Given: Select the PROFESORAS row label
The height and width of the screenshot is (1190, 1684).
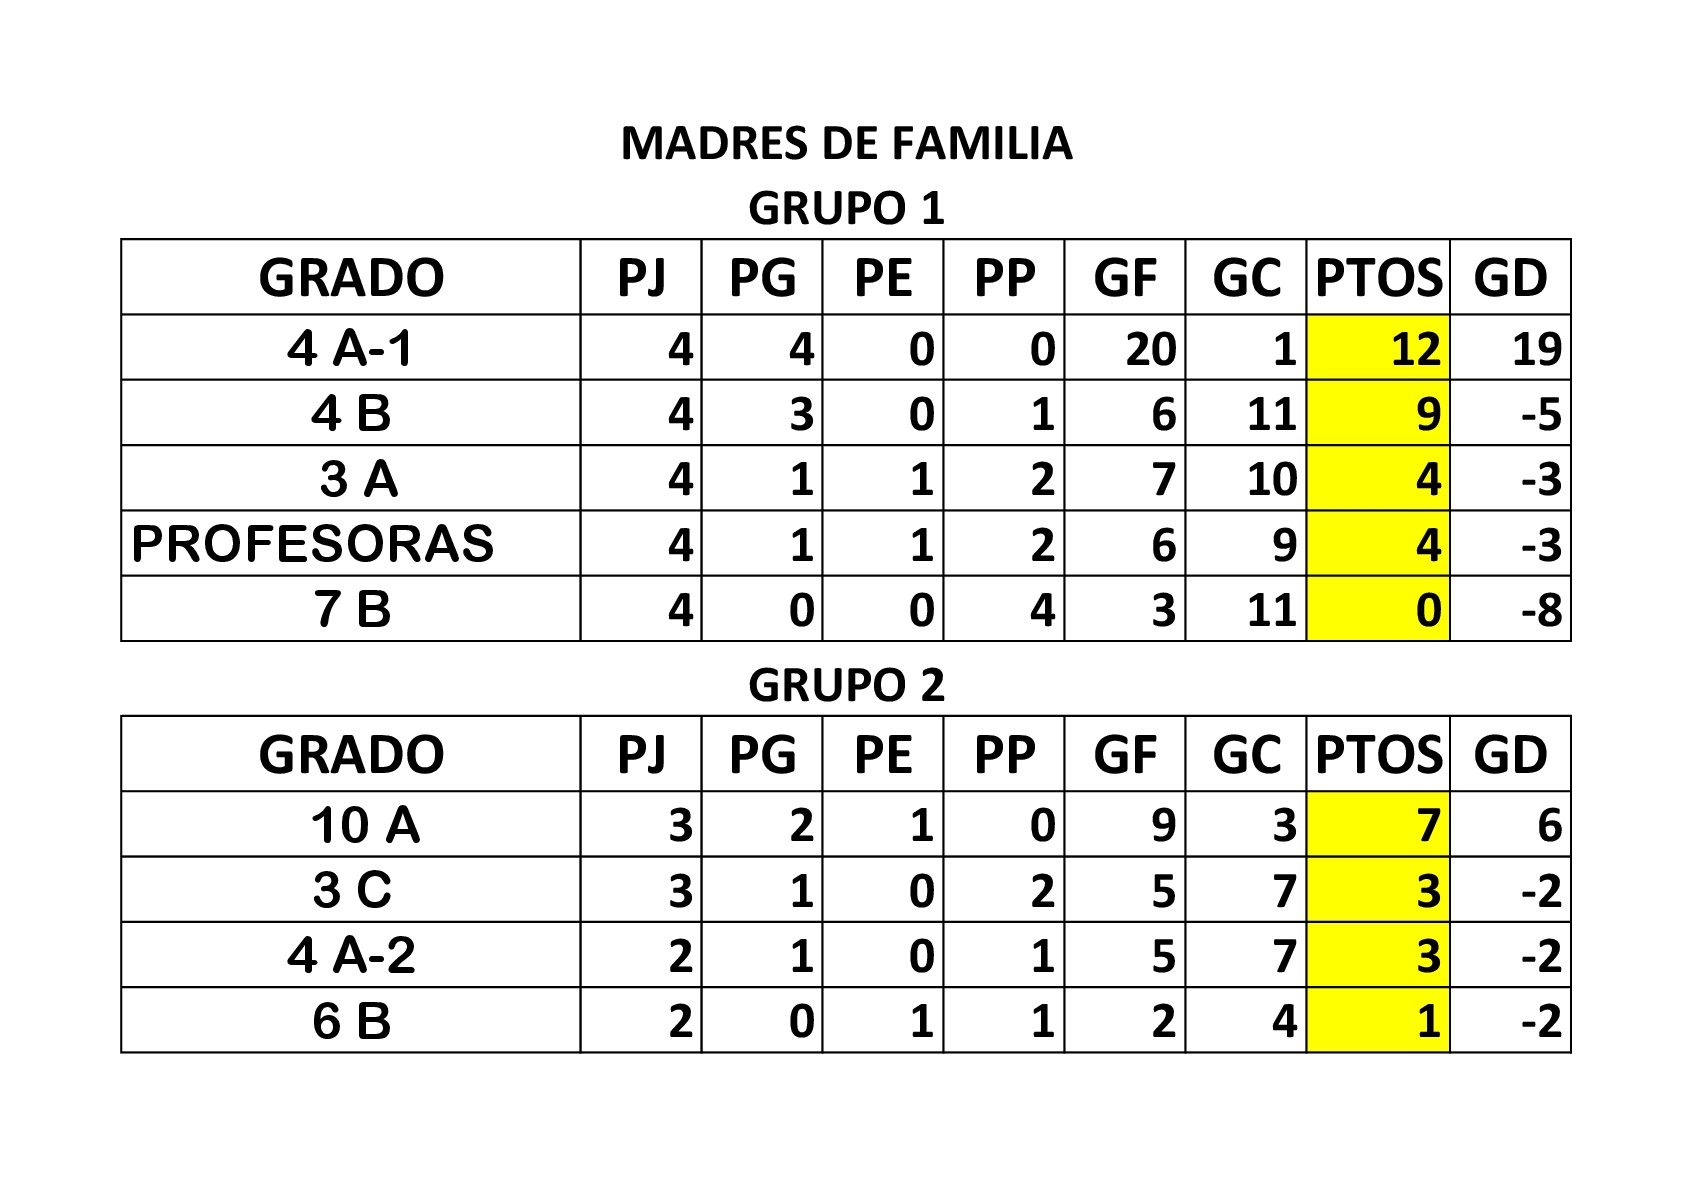Looking at the screenshot, I should (x=351, y=543).
